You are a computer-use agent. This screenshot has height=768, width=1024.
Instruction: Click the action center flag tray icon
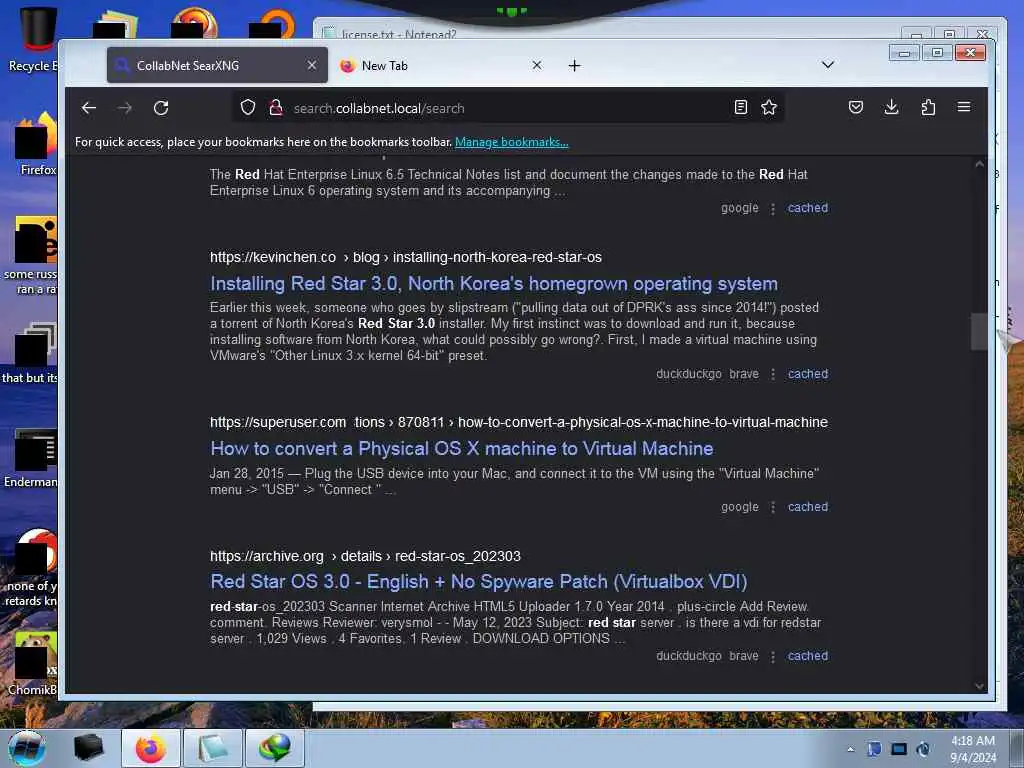(x=874, y=749)
